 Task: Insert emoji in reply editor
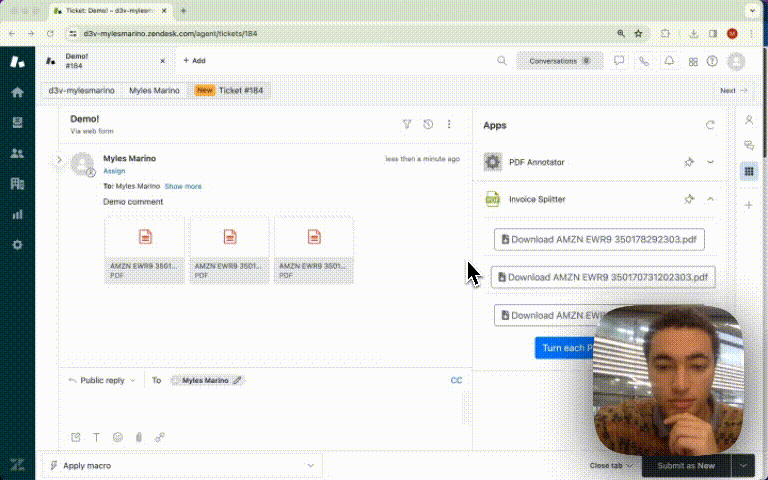117,437
